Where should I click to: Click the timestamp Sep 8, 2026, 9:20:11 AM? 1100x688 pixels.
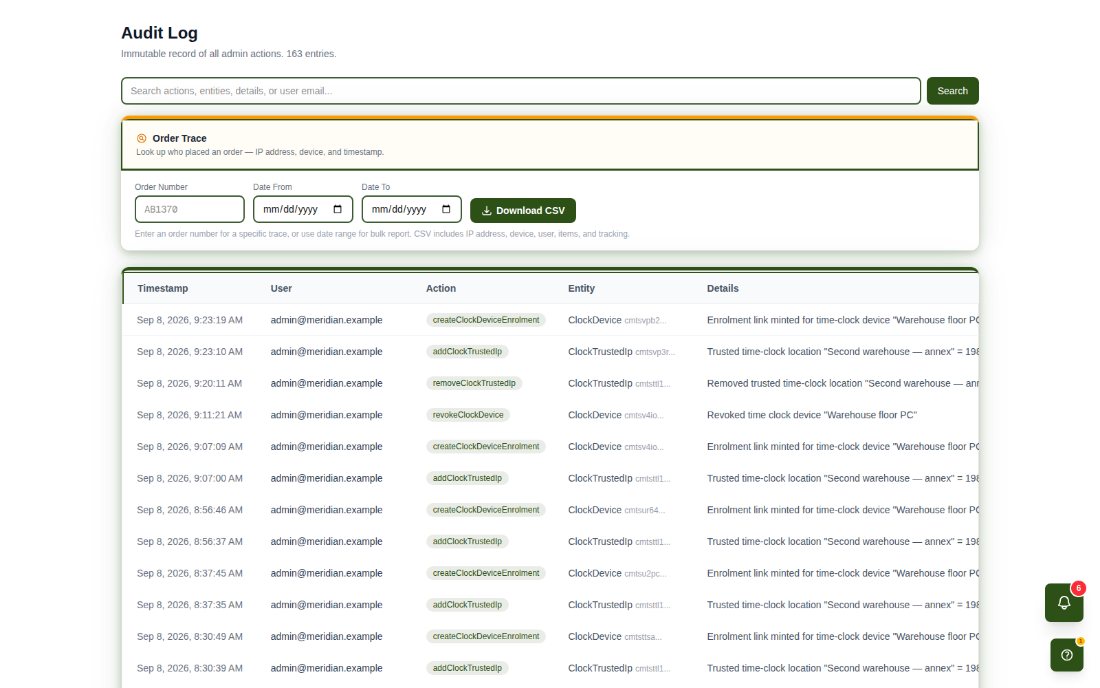(x=189, y=383)
